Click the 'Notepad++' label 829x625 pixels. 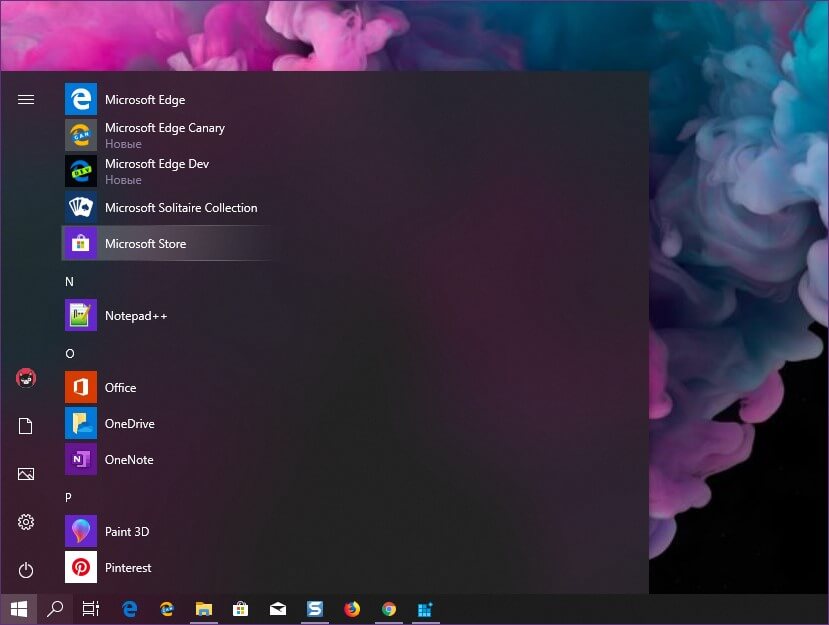(136, 316)
